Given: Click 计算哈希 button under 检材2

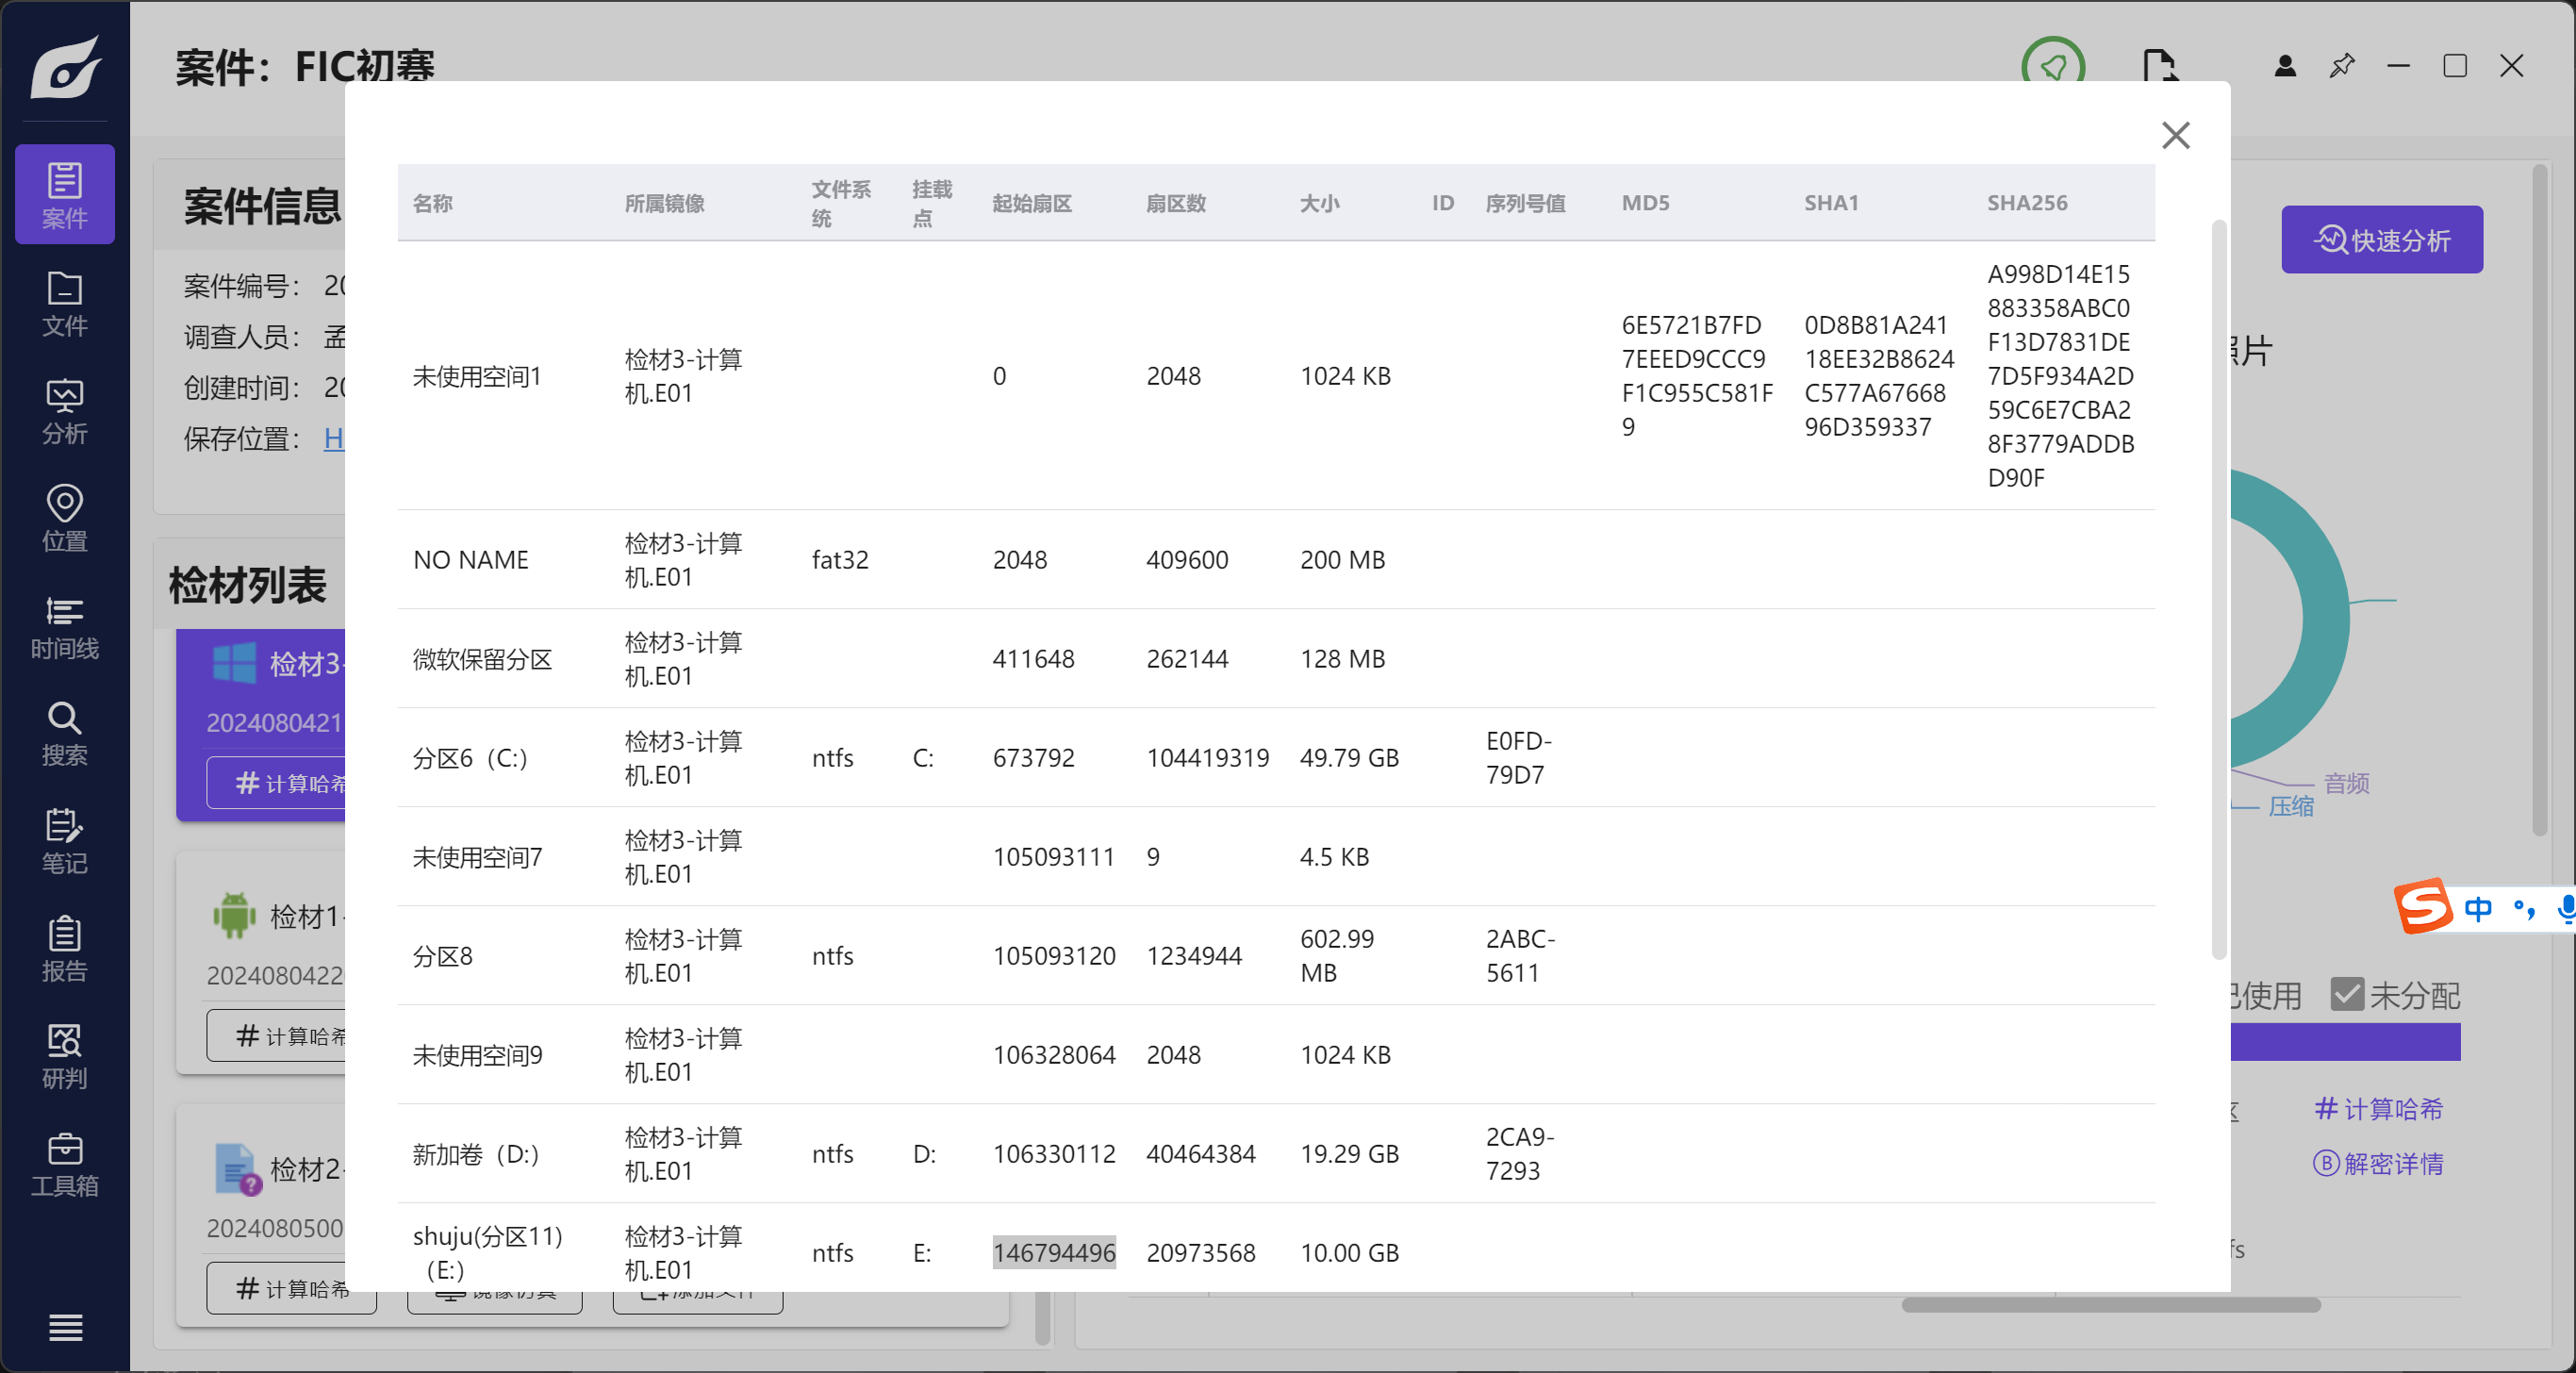Looking at the screenshot, I should point(291,1290).
